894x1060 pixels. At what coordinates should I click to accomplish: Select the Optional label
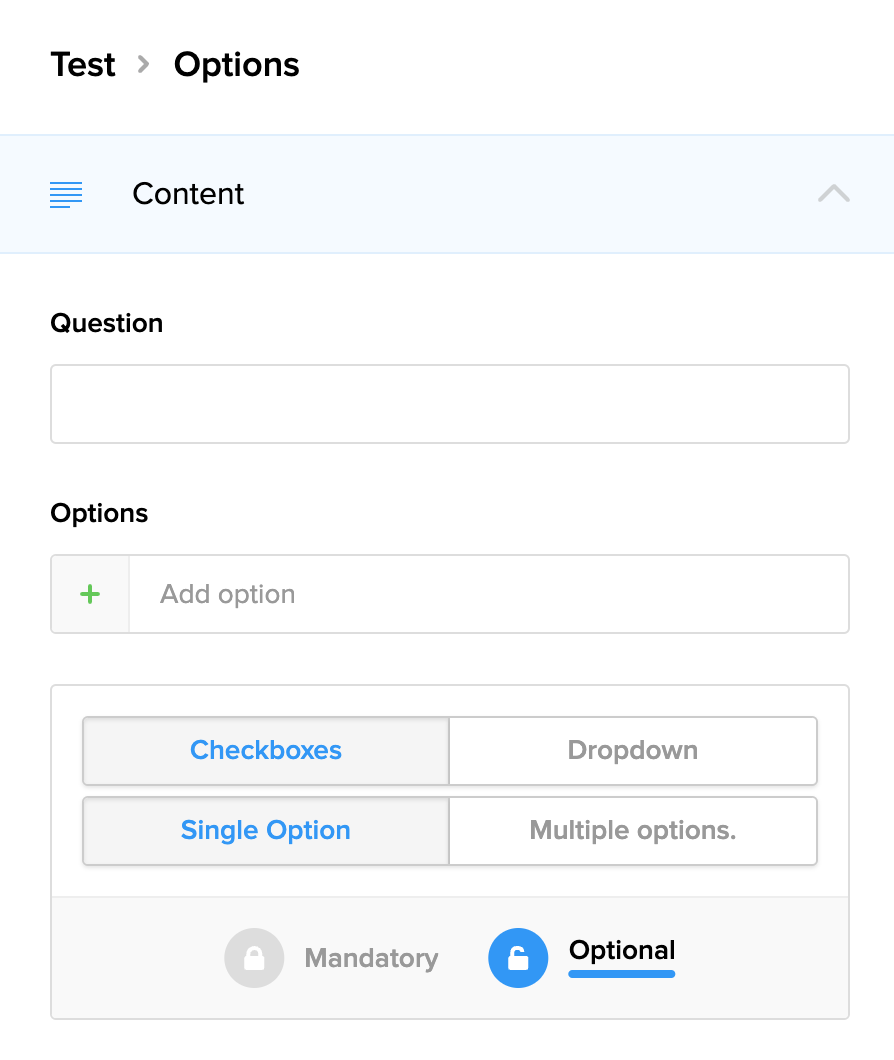tap(622, 950)
